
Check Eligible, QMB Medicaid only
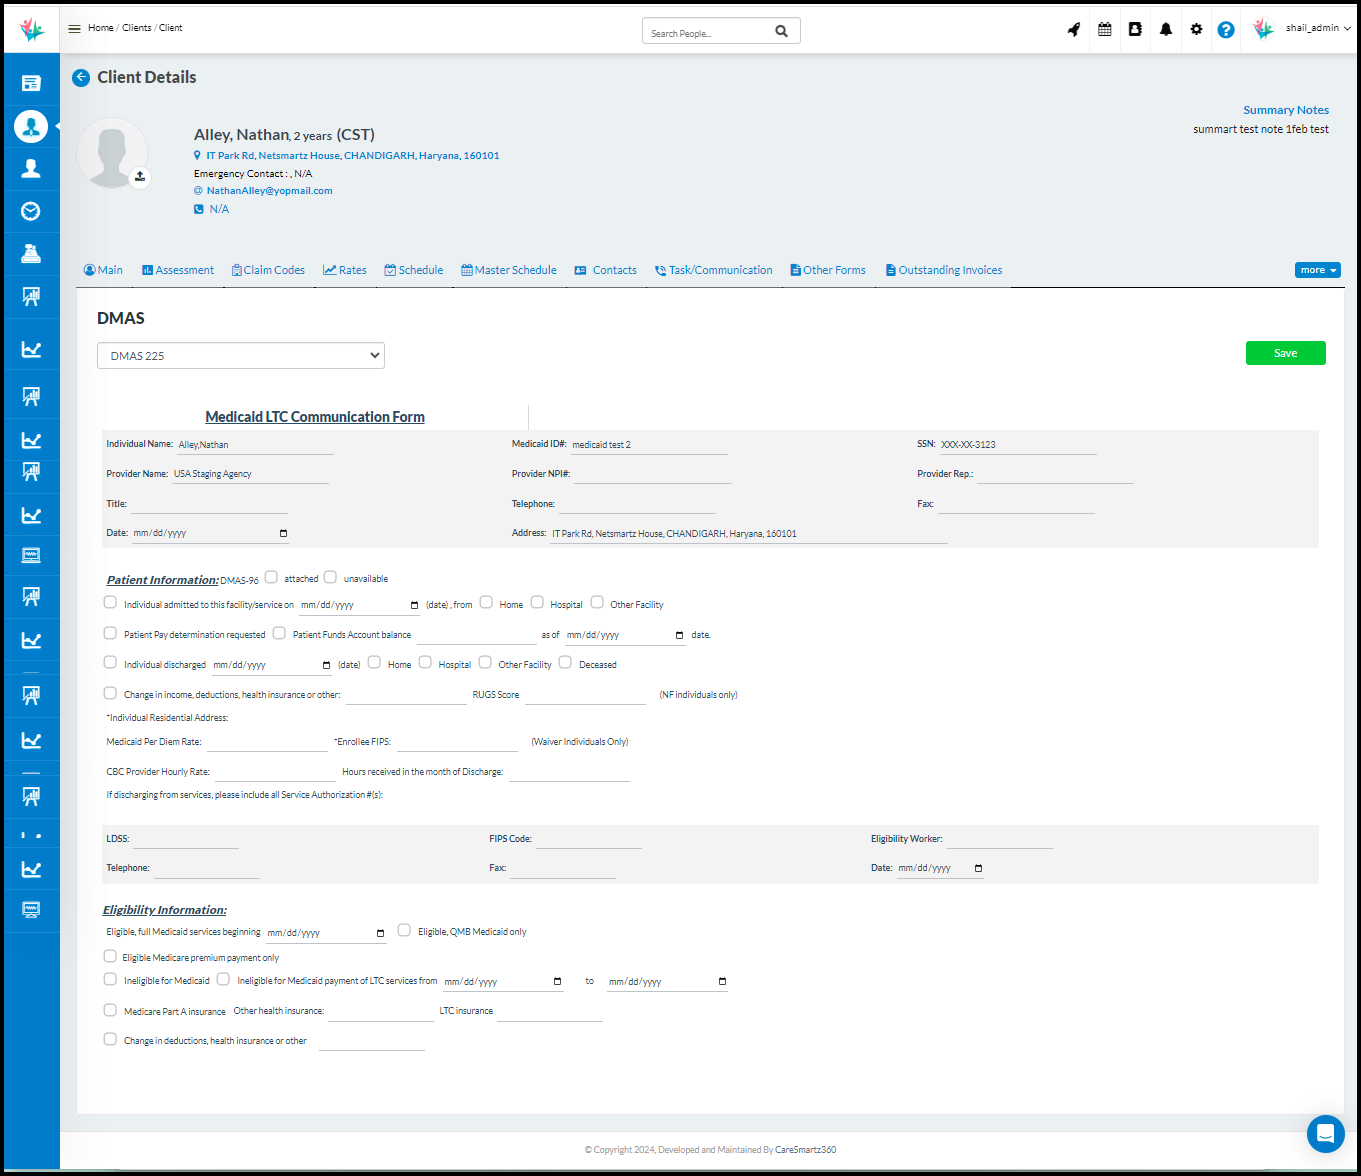(x=404, y=930)
